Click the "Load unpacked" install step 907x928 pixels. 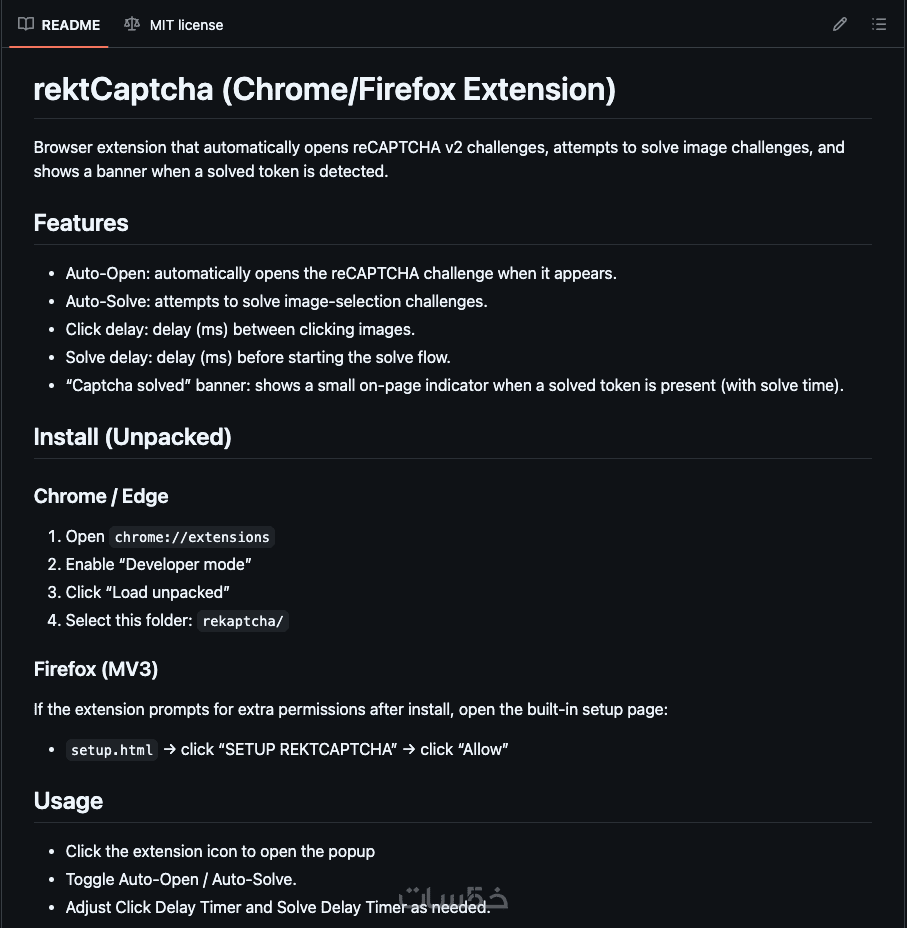(148, 593)
